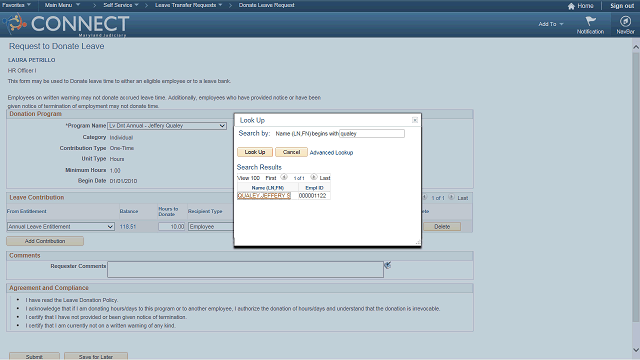This screenshot has width=640, height=360.
Task: Click the Home icon in top bar
Action: point(571,6)
